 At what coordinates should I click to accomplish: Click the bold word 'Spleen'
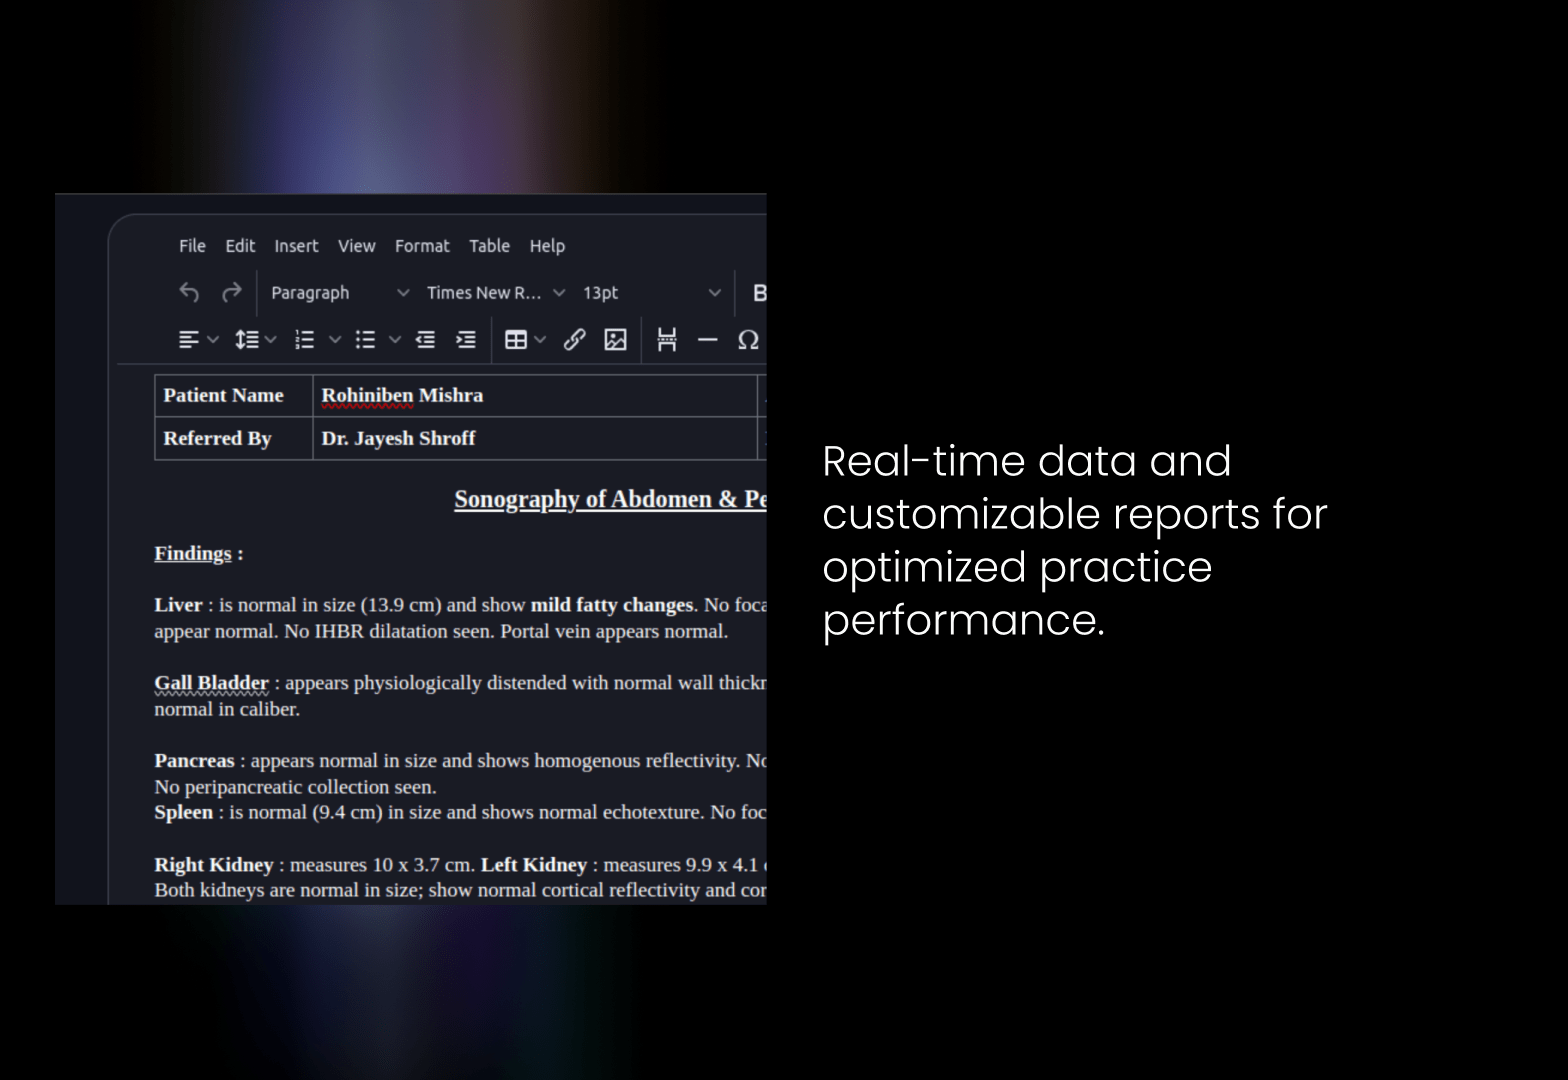[184, 812]
